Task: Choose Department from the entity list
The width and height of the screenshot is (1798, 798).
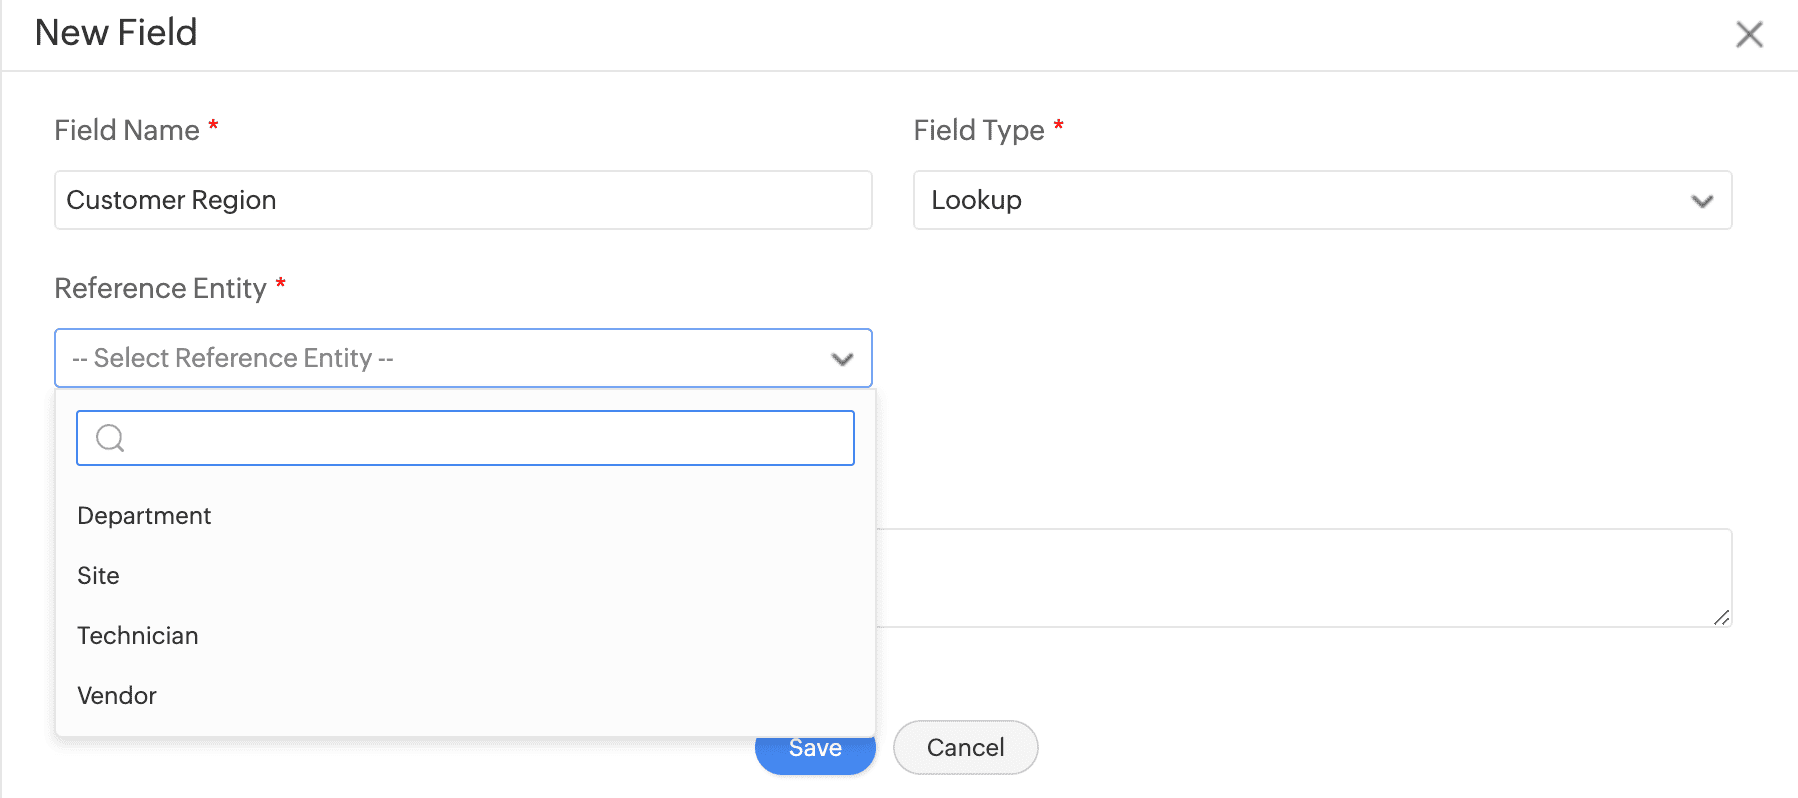Action: click(x=144, y=516)
